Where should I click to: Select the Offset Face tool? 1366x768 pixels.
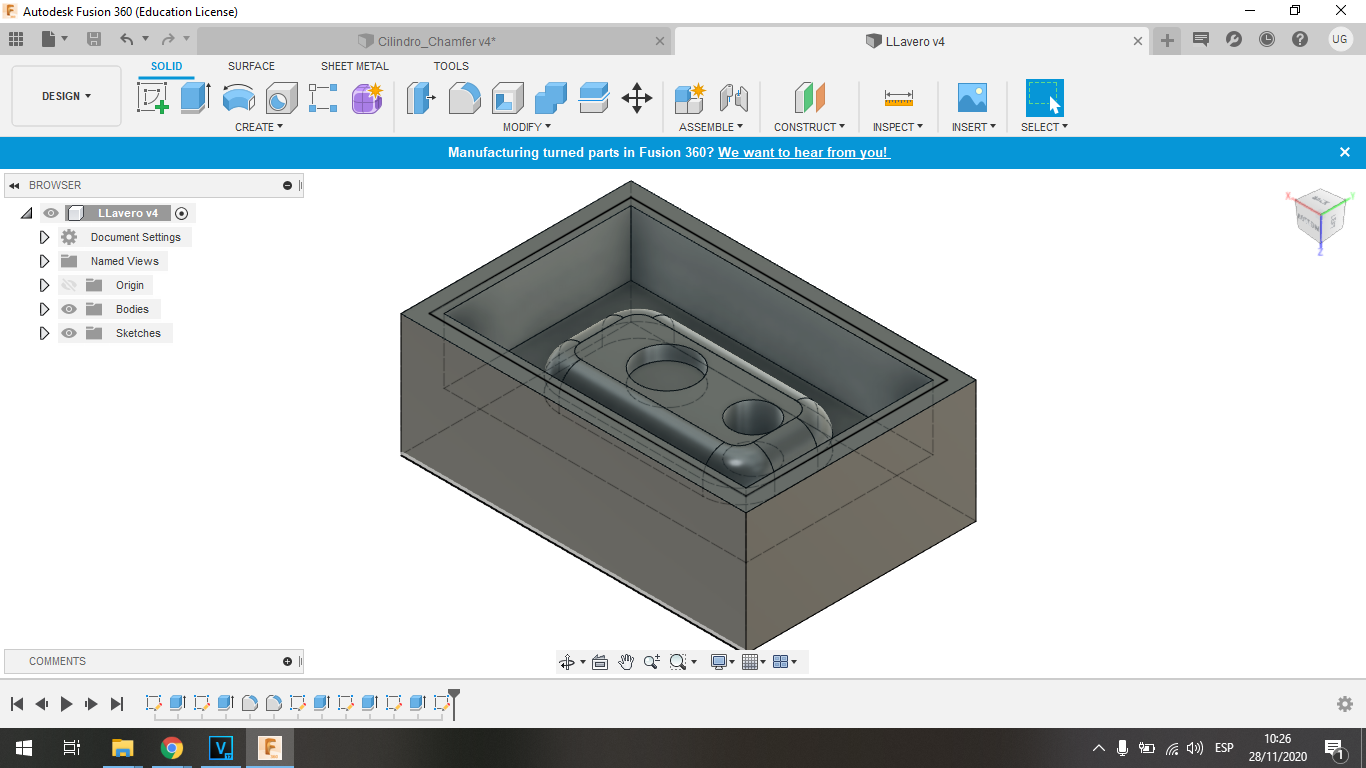[594, 98]
